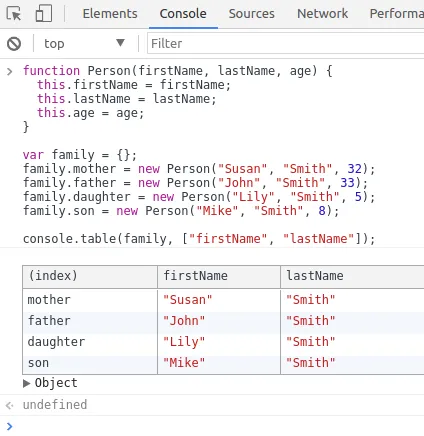
Task: Activate the inspect element picker icon
Action: (x=13, y=14)
